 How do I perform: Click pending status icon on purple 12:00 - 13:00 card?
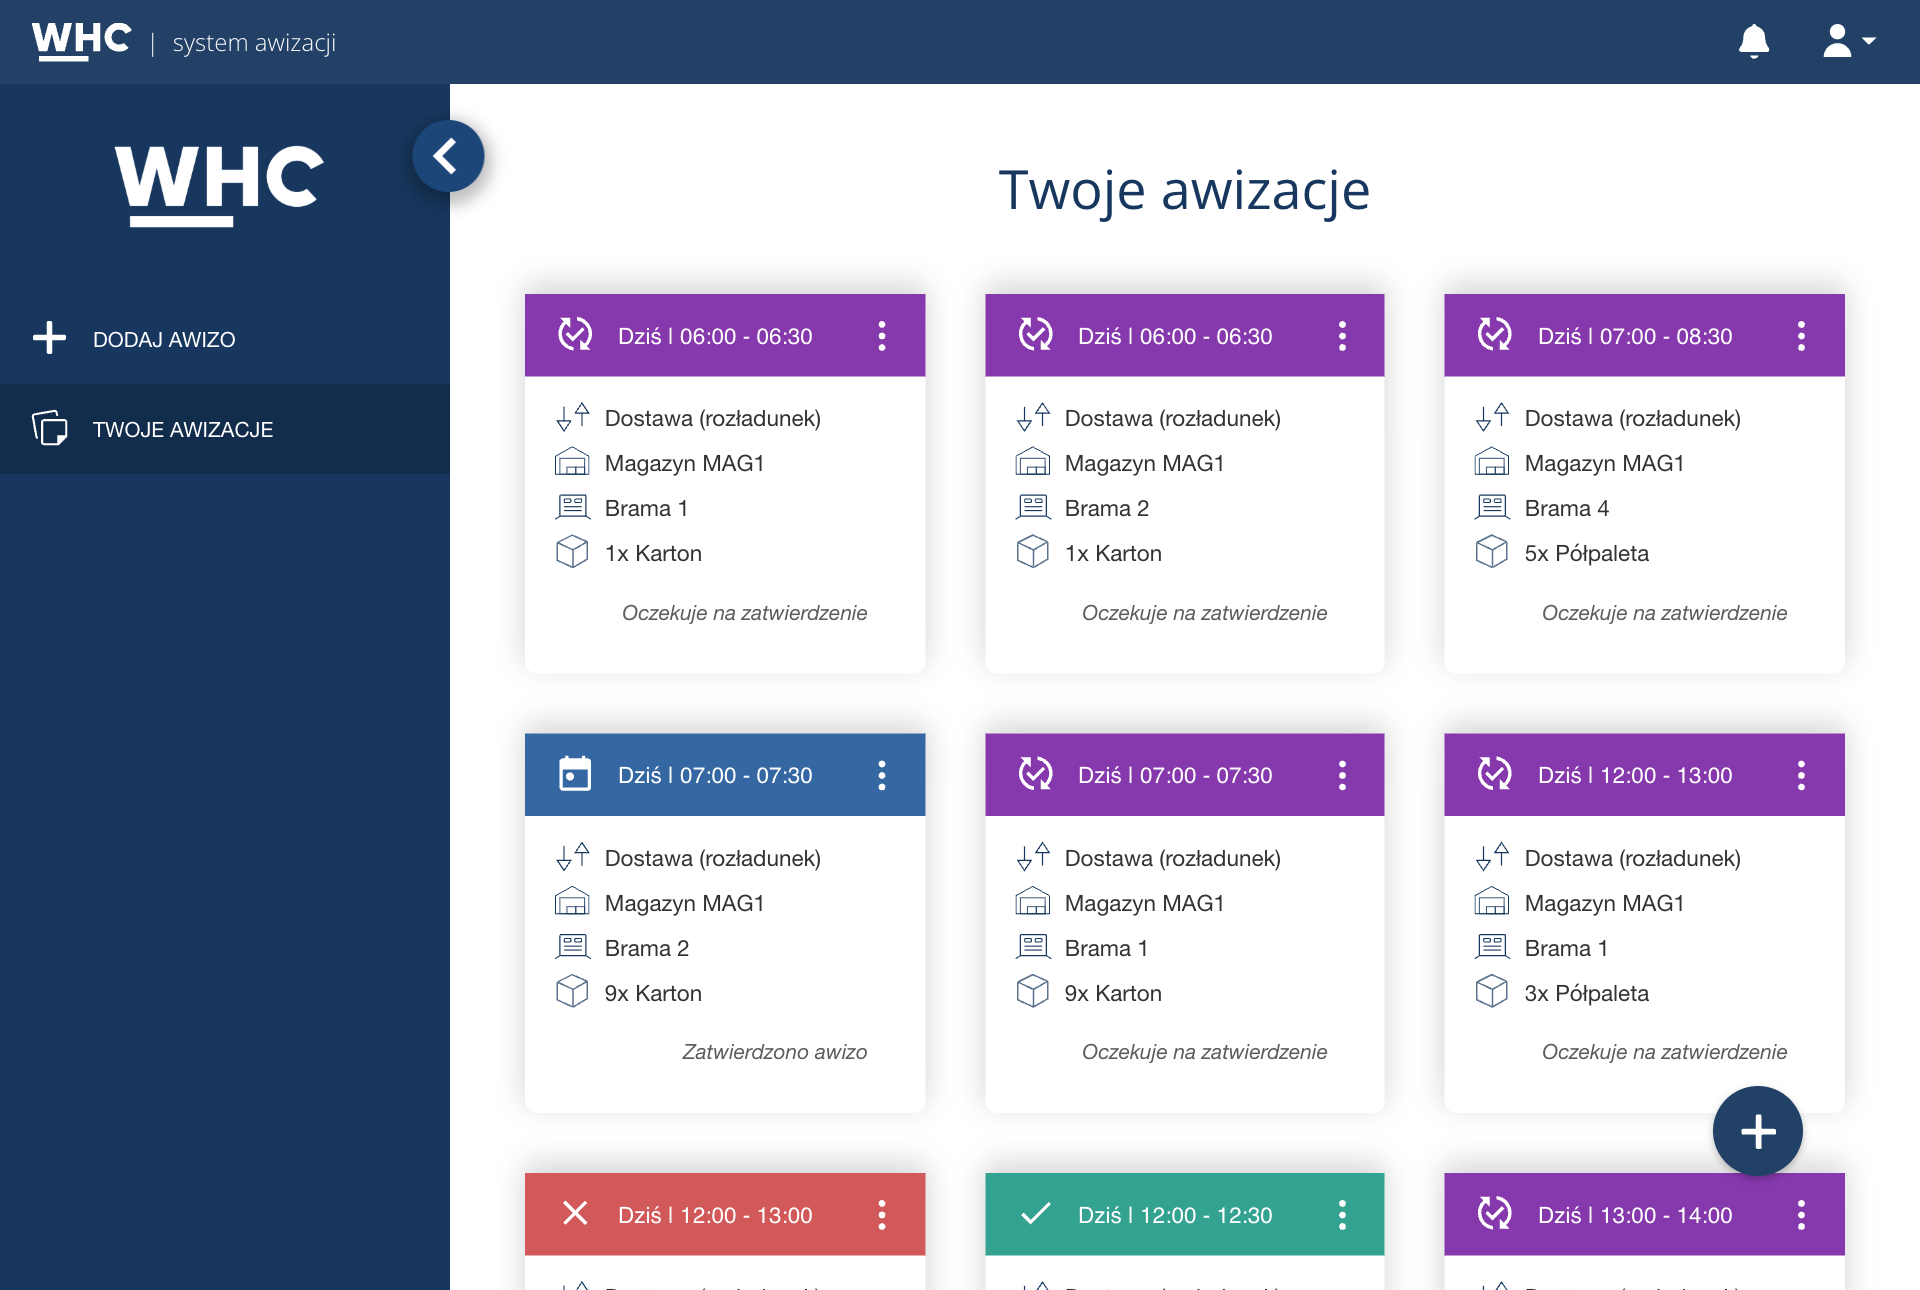tap(1495, 774)
